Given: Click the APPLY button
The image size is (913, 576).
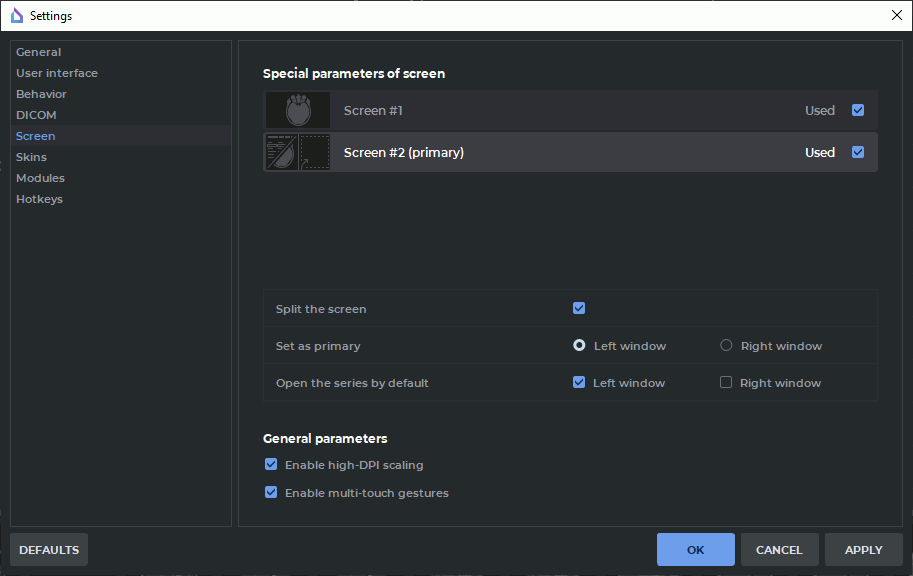Looking at the screenshot, I should pos(863,550).
